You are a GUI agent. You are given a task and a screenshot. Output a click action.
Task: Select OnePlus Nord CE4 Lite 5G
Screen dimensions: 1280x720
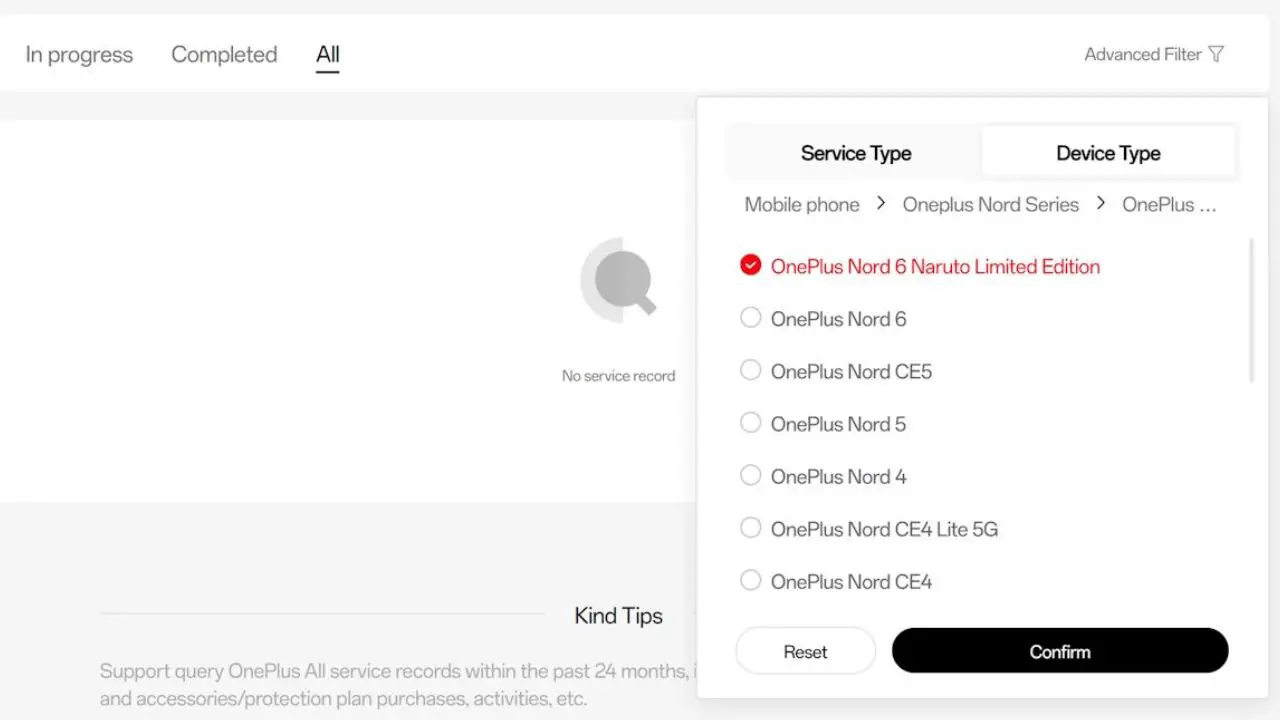click(751, 528)
